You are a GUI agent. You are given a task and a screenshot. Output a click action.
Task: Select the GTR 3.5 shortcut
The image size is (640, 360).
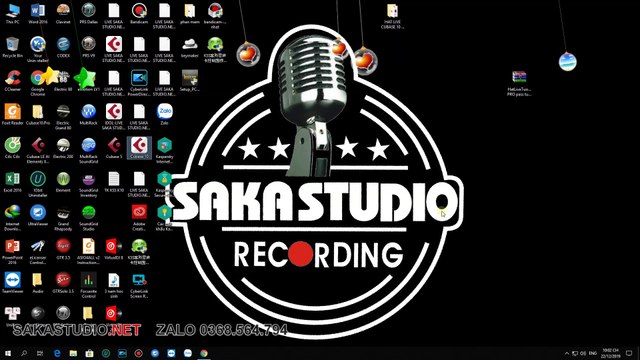[x=63, y=249]
